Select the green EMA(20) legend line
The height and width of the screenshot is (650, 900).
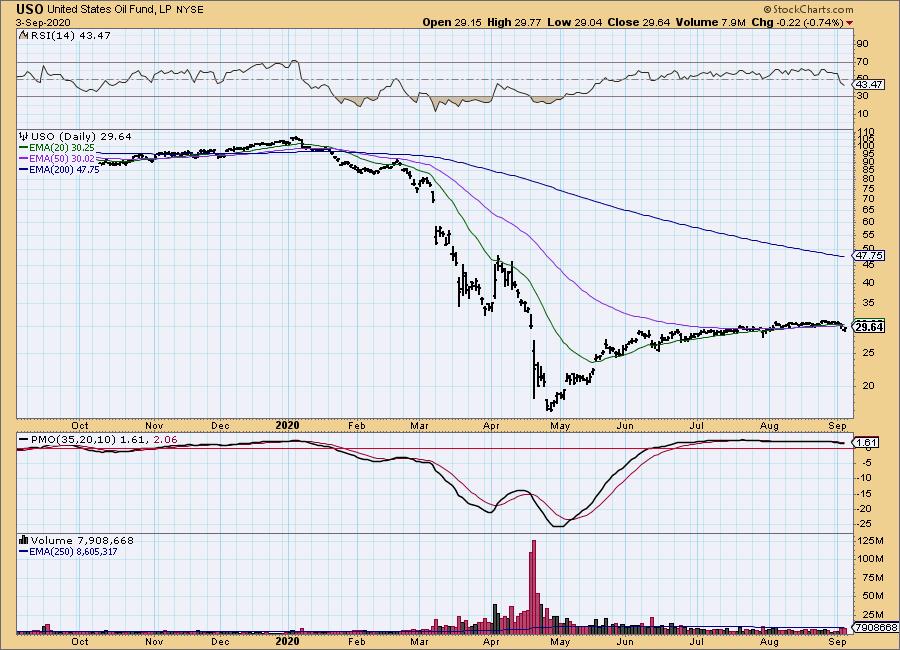point(23,148)
